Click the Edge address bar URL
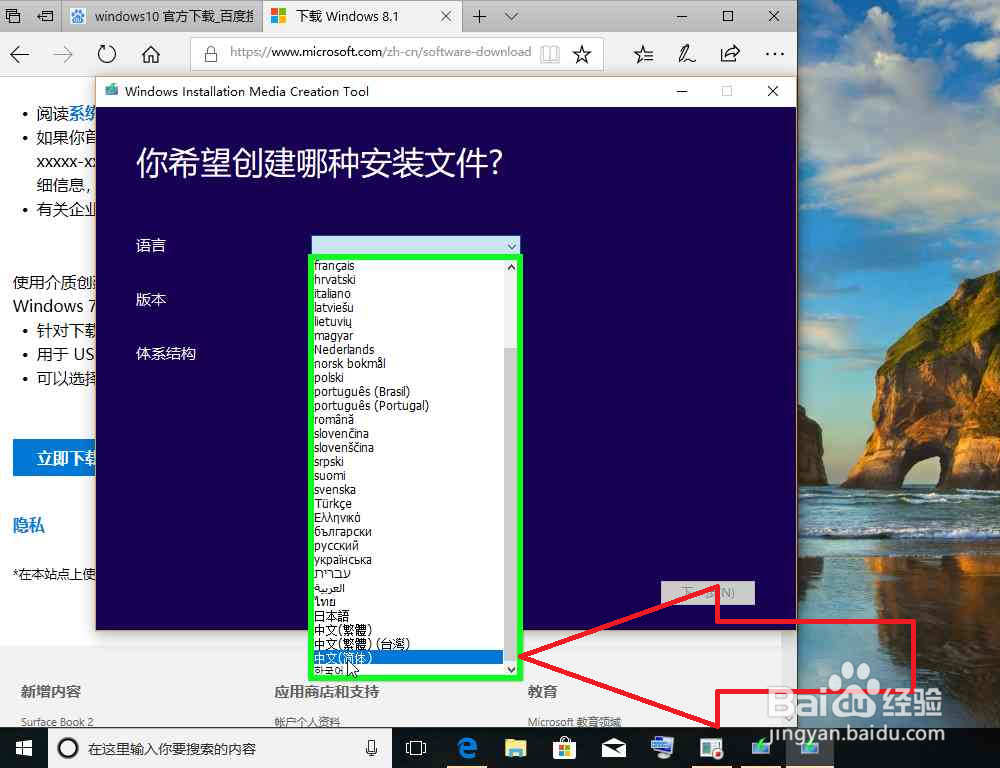Viewport: 1000px width, 768px height. click(380, 52)
